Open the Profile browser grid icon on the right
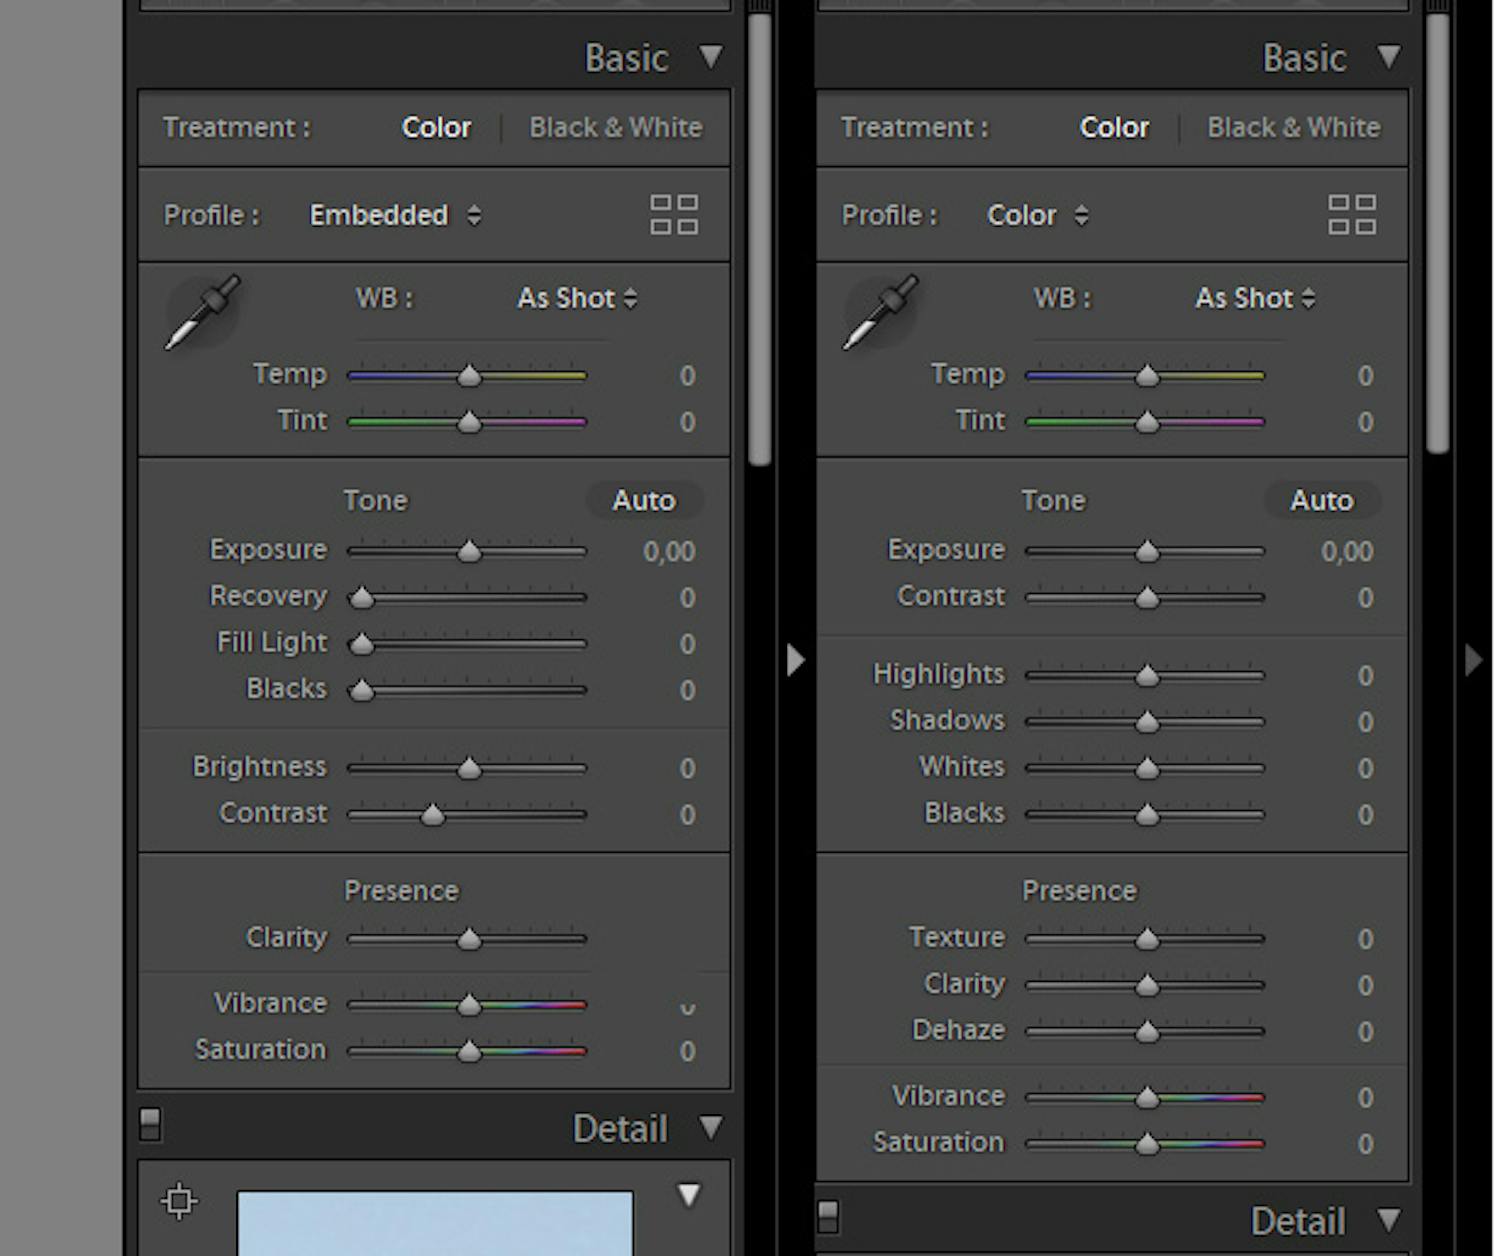Viewport: 1500px width, 1256px height. (1352, 215)
